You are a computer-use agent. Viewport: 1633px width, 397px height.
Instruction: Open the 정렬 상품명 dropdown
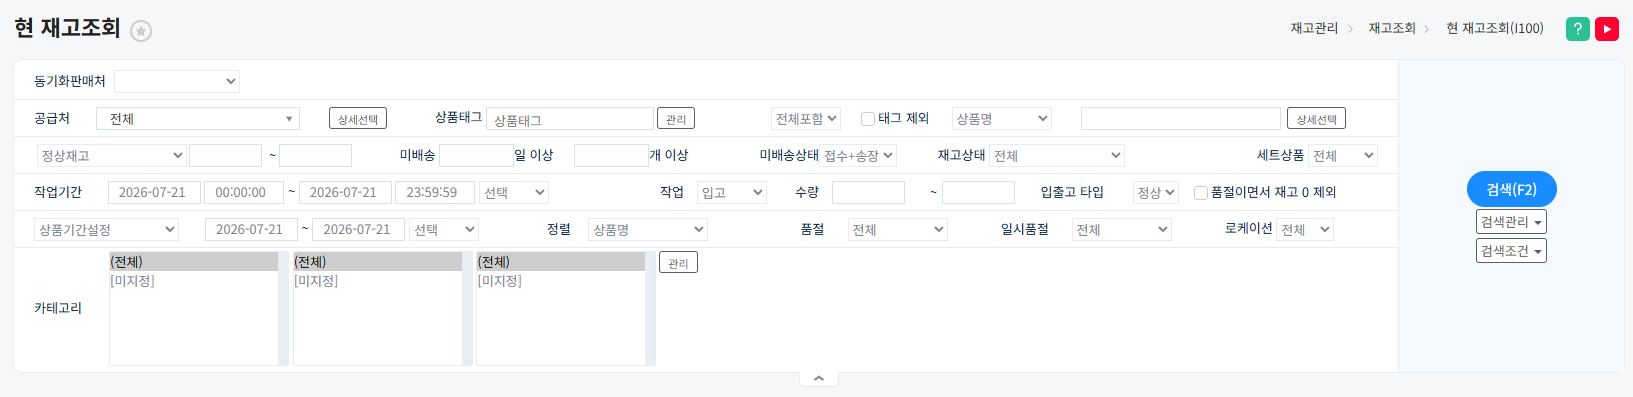click(648, 229)
